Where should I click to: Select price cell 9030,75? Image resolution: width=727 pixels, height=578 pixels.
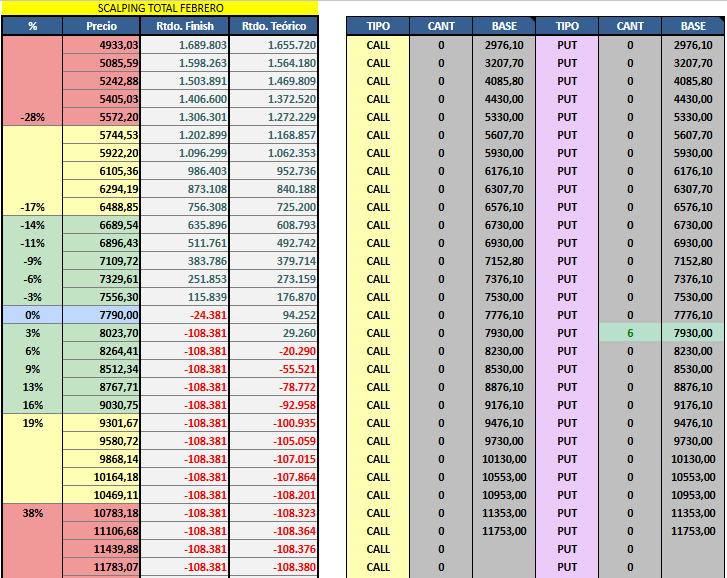[x=101, y=405]
